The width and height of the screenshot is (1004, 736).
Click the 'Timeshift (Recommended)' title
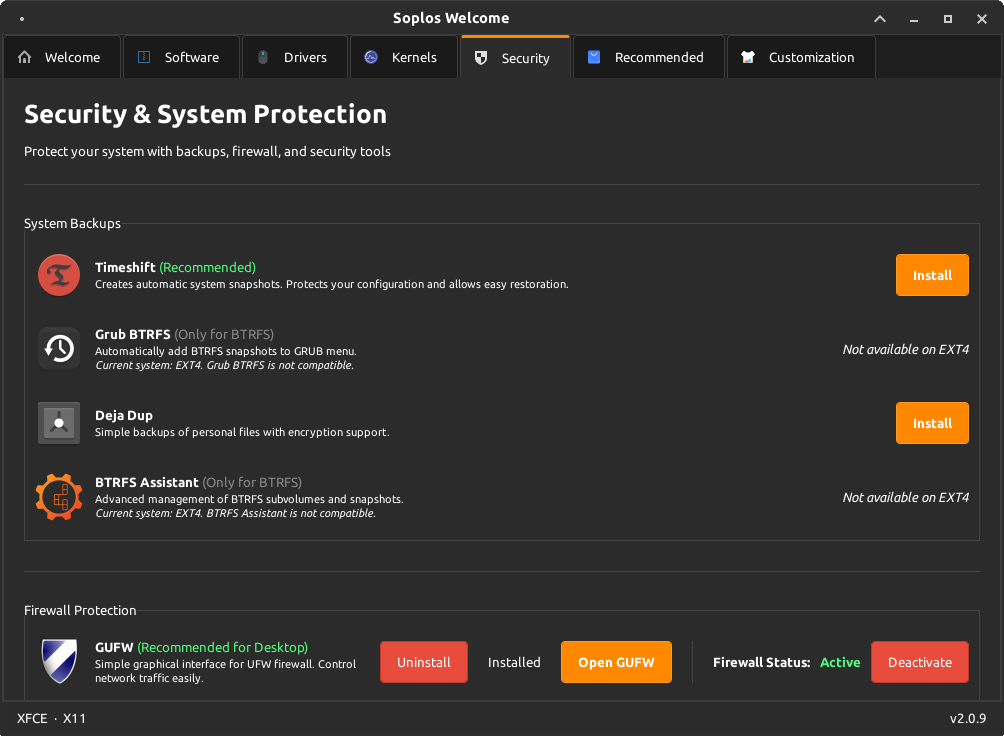click(175, 267)
